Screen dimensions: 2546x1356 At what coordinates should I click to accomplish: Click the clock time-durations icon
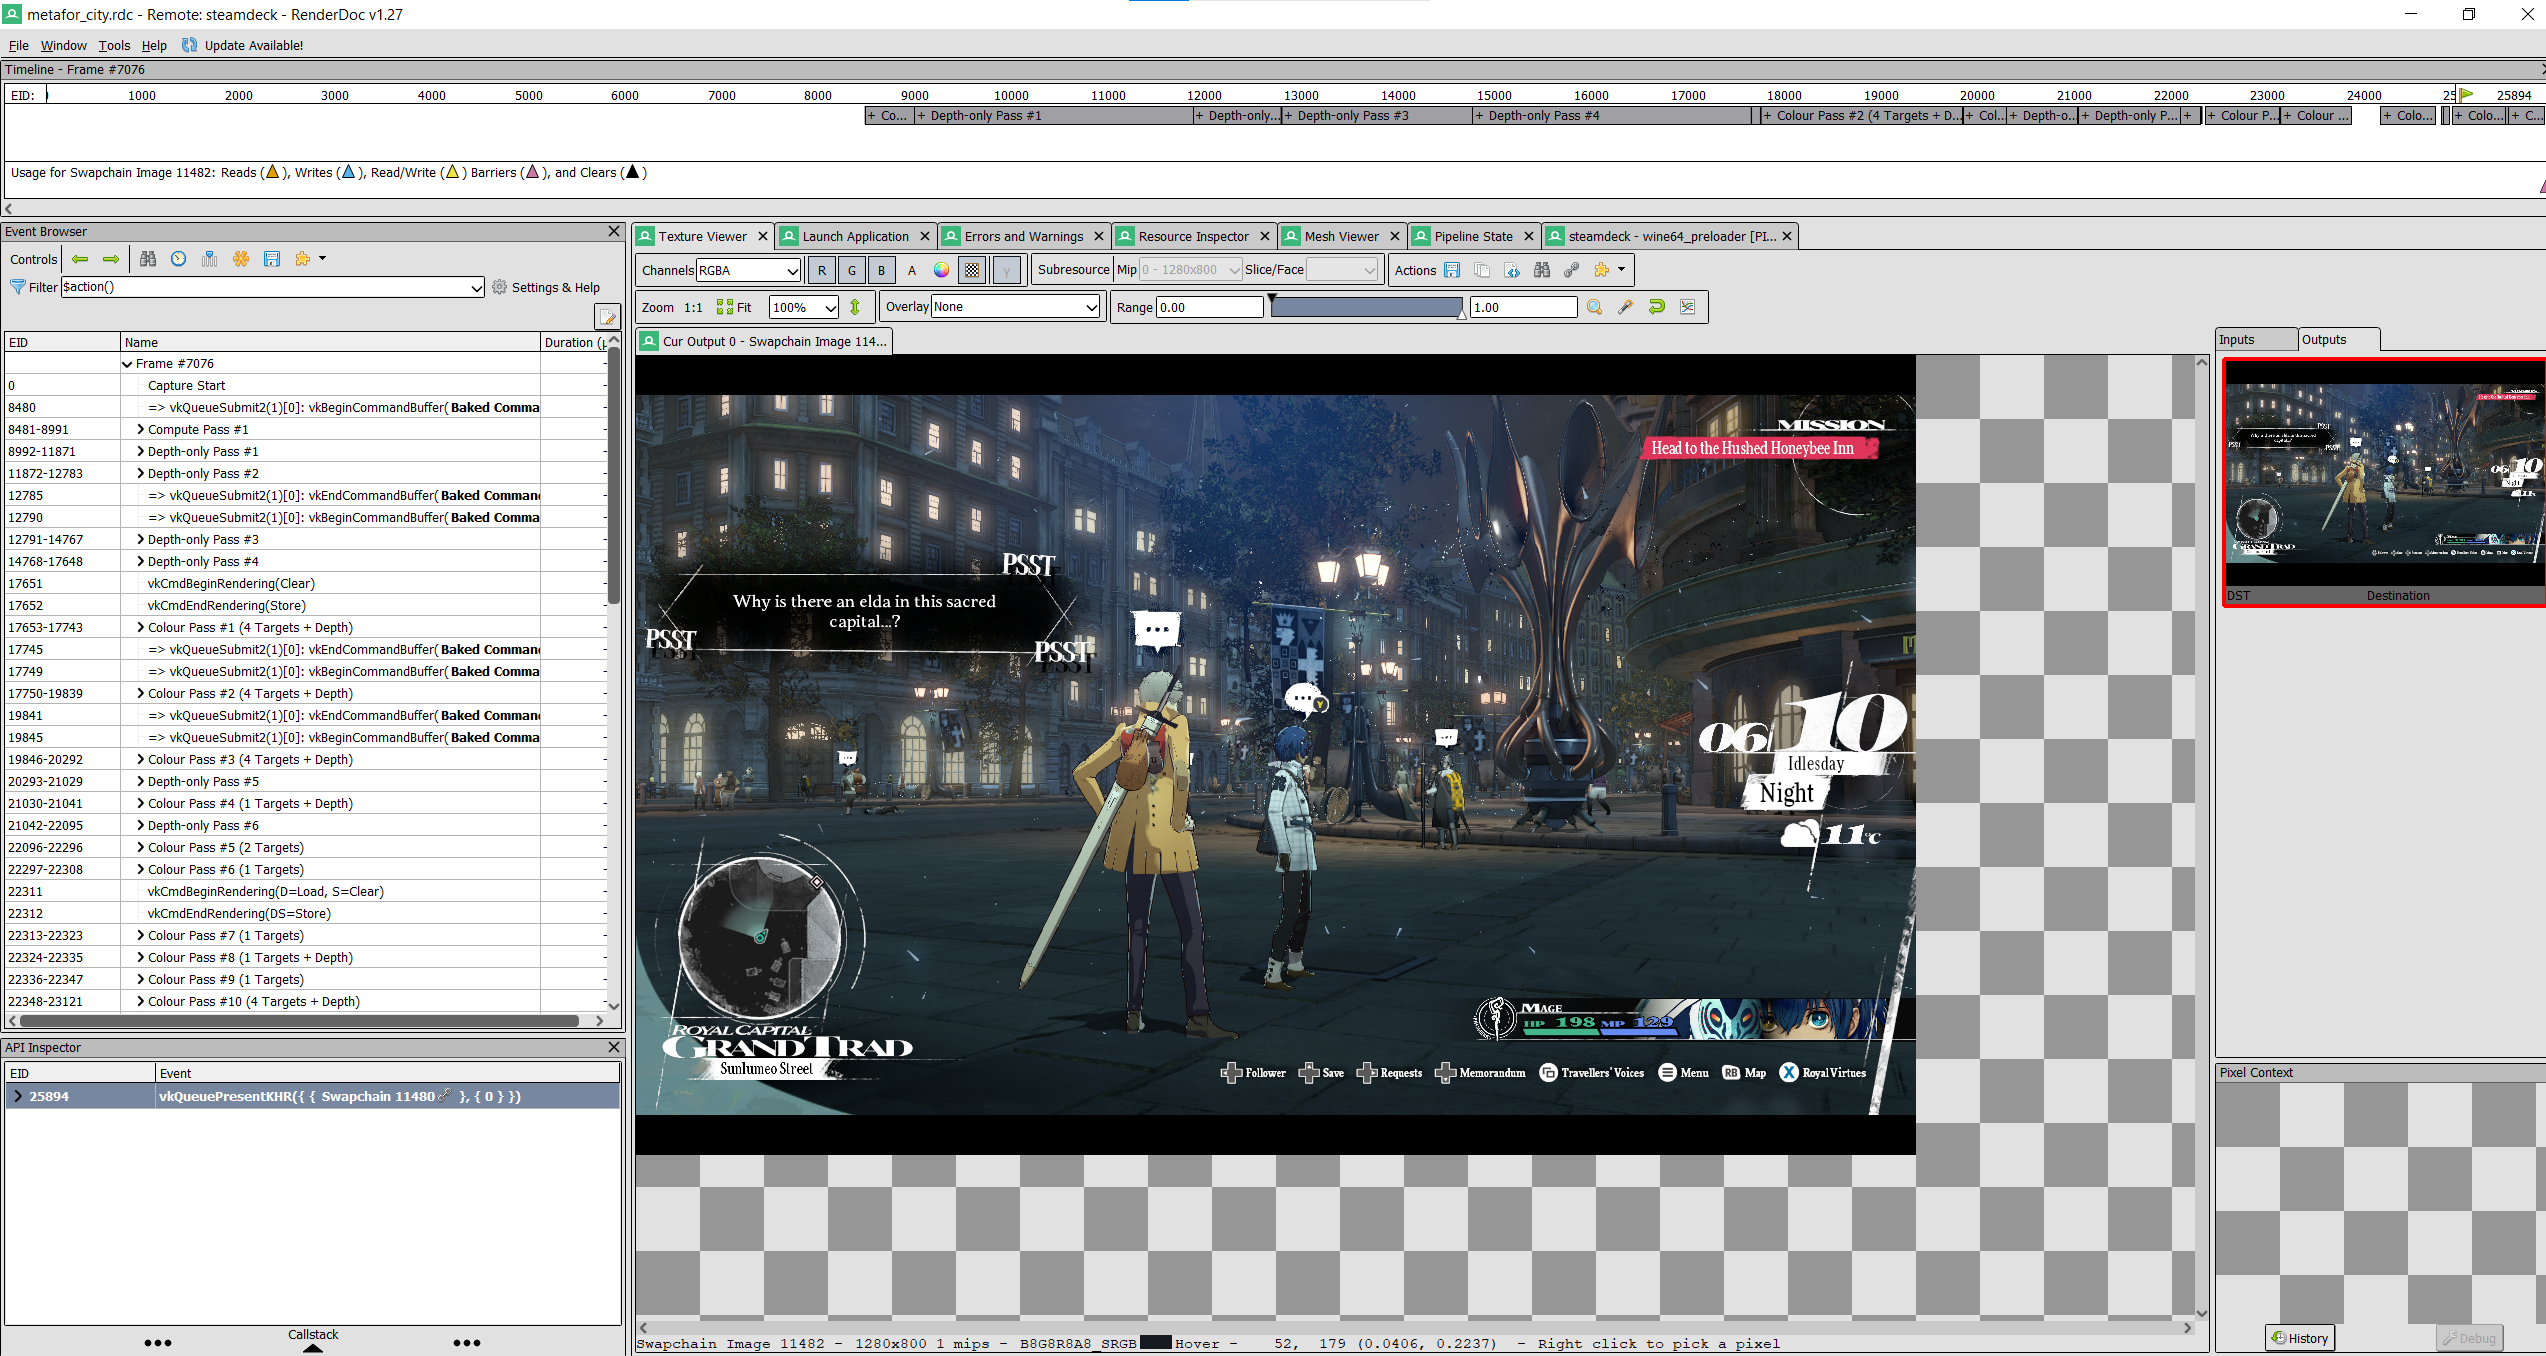tap(178, 259)
